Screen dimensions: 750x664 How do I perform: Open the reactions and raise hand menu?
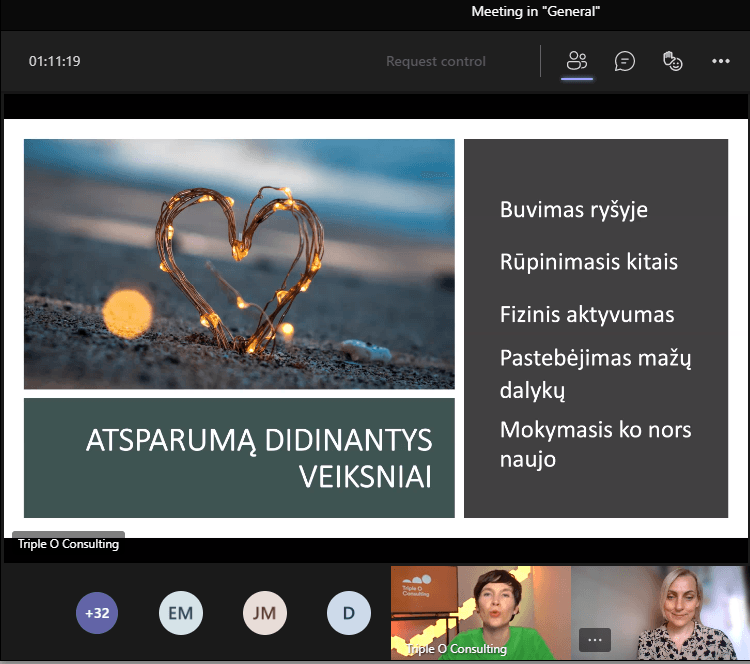tap(673, 61)
